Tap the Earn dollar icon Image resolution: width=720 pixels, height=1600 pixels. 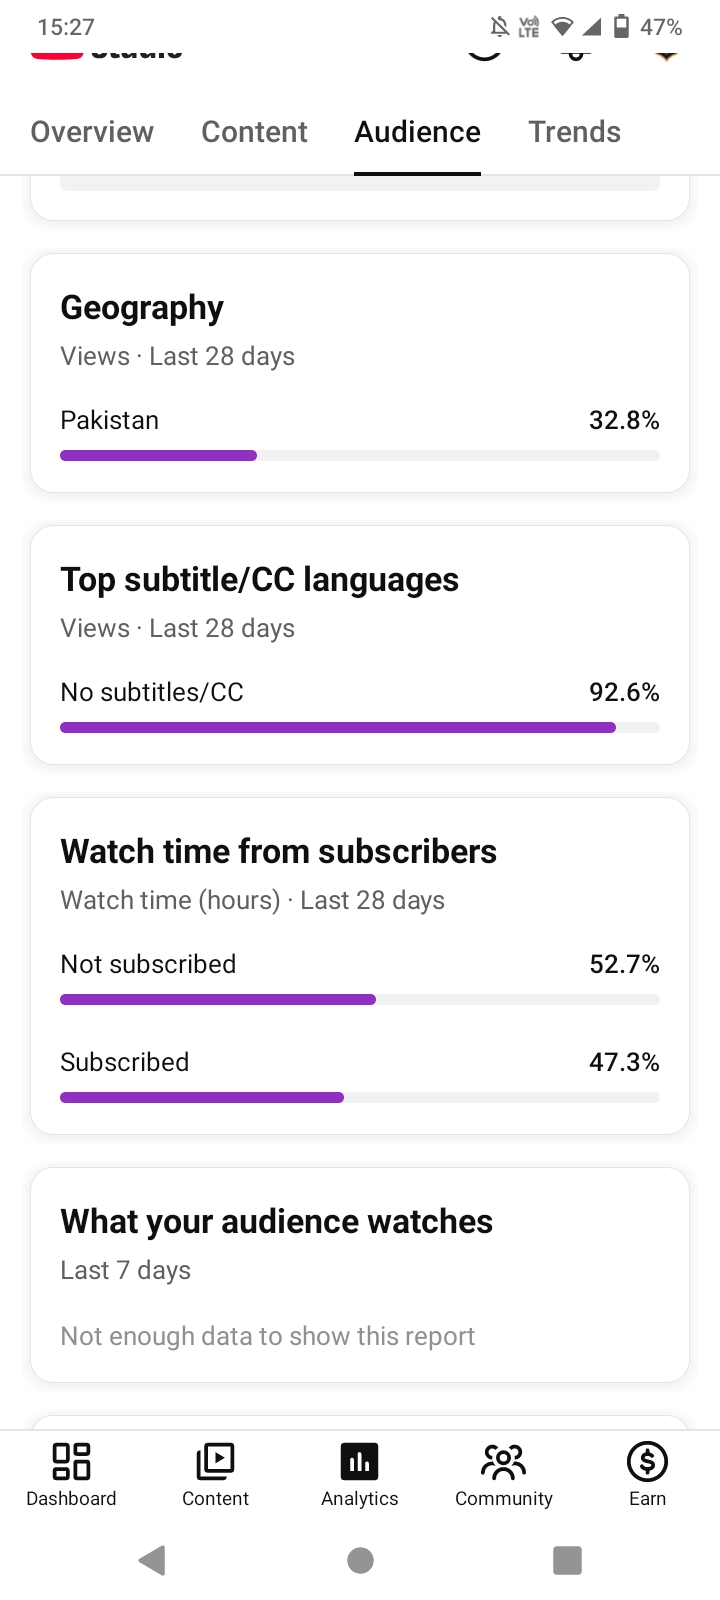[647, 1462]
